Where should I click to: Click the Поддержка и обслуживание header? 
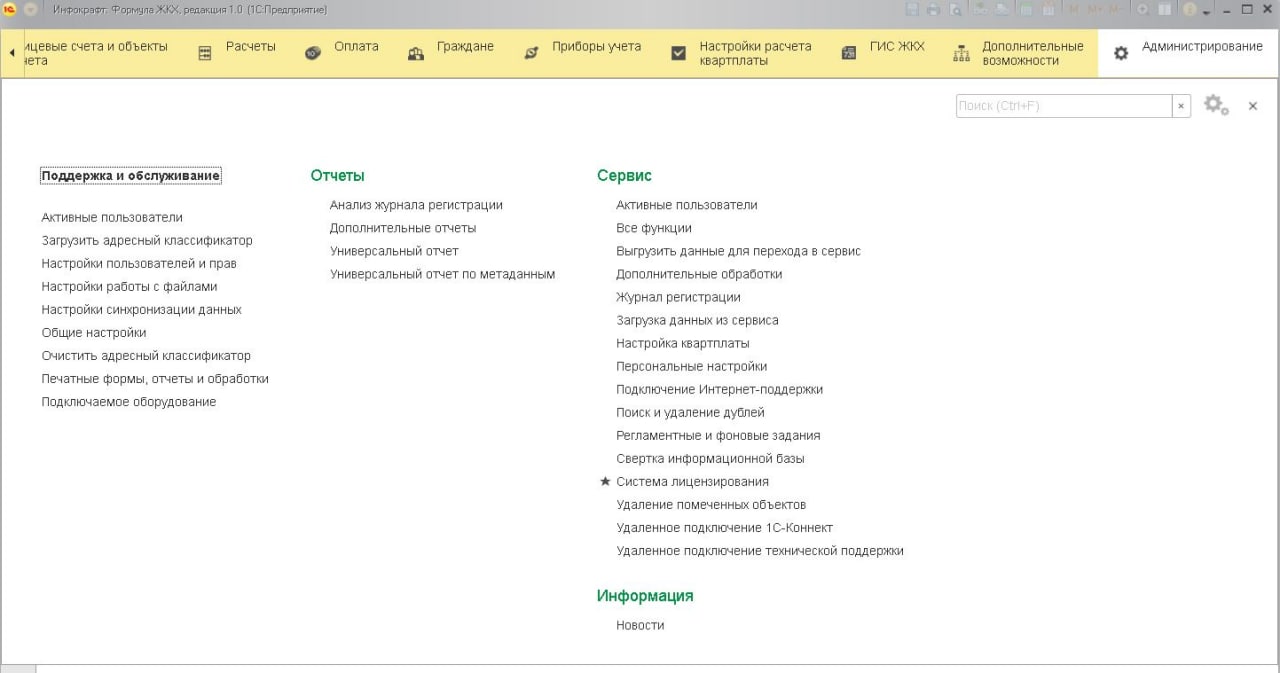[131, 176]
